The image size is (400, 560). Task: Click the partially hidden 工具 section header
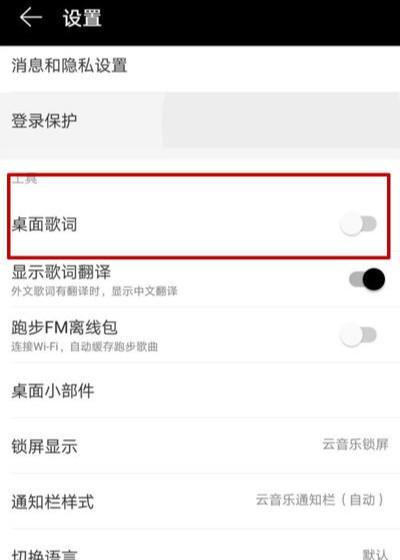pyautogui.click(x=24, y=179)
